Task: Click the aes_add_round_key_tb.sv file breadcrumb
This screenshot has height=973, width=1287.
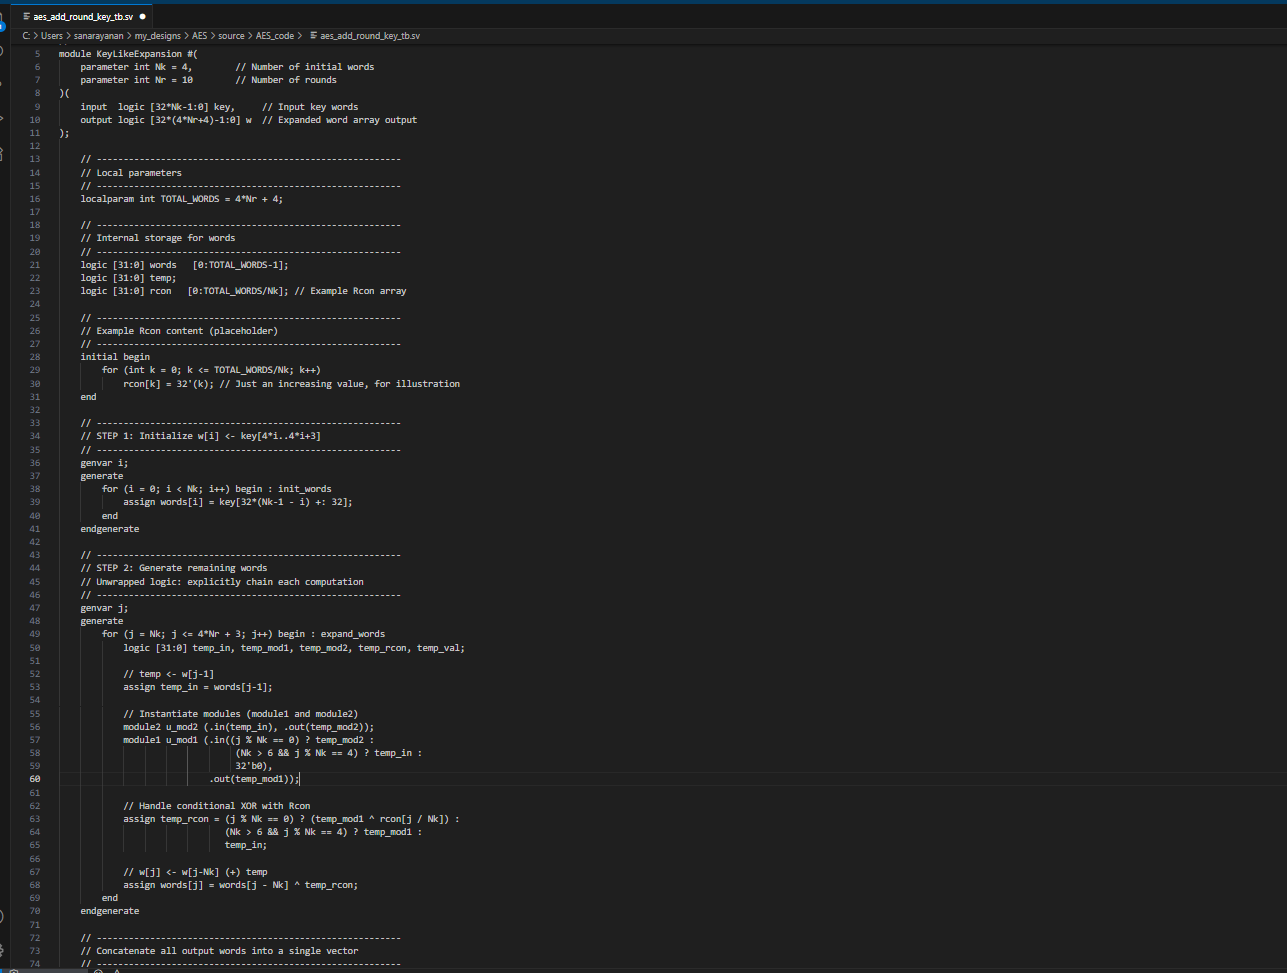Action: (x=369, y=36)
